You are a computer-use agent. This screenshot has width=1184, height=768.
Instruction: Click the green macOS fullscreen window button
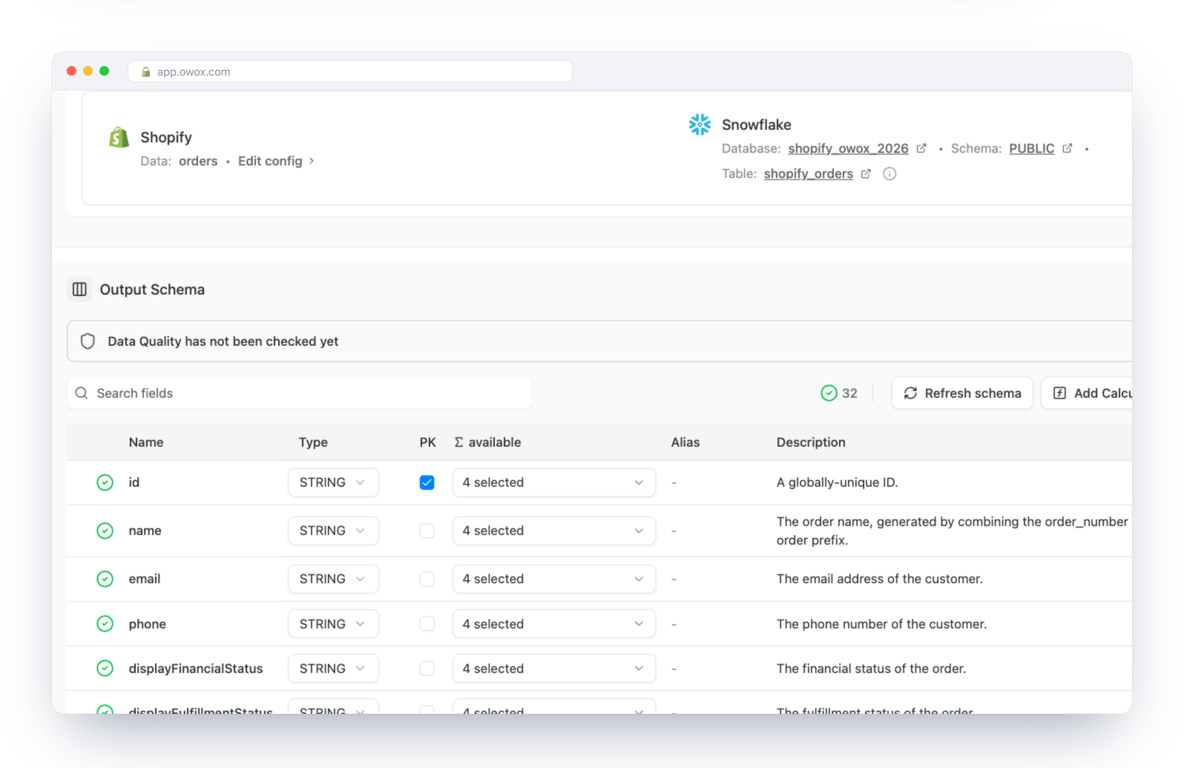104,71
